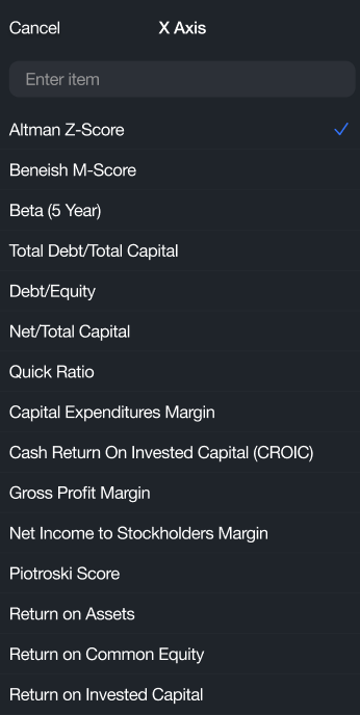Click the X Axis header title
This screenshot has width=360, height=716.
click(x=182, y=28)
